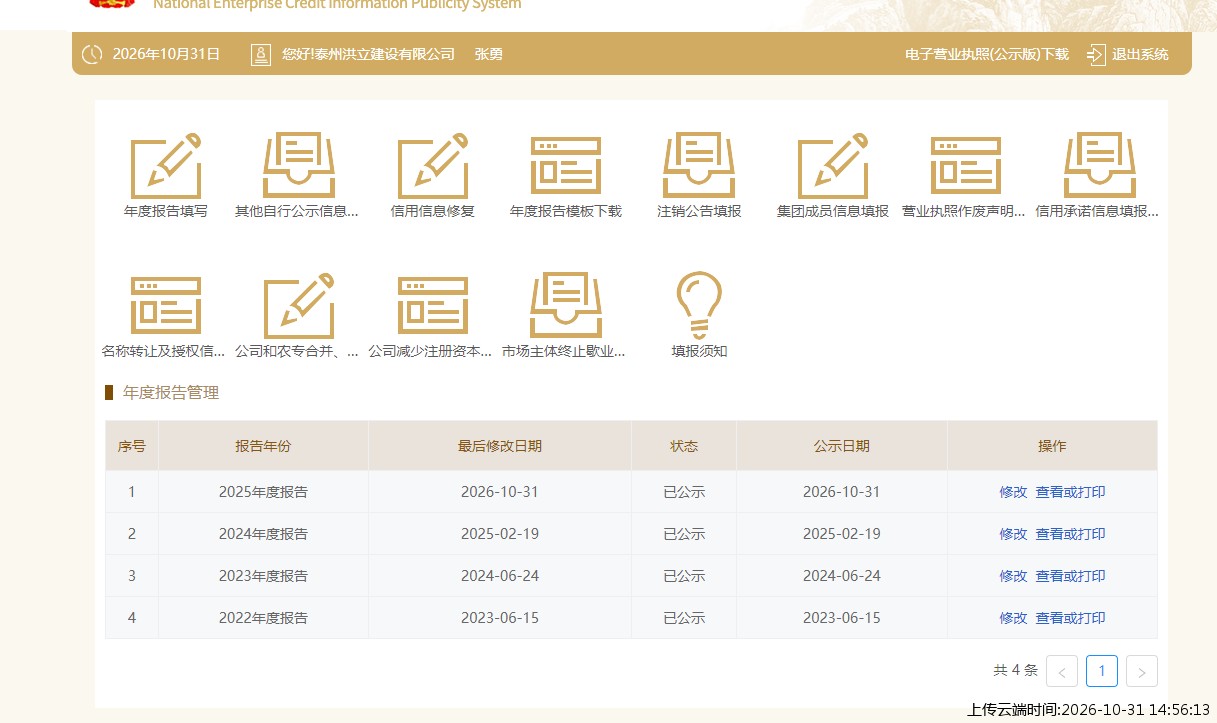
Task: Click 2026年10月31日 date in header
Action: pos(167,54)
